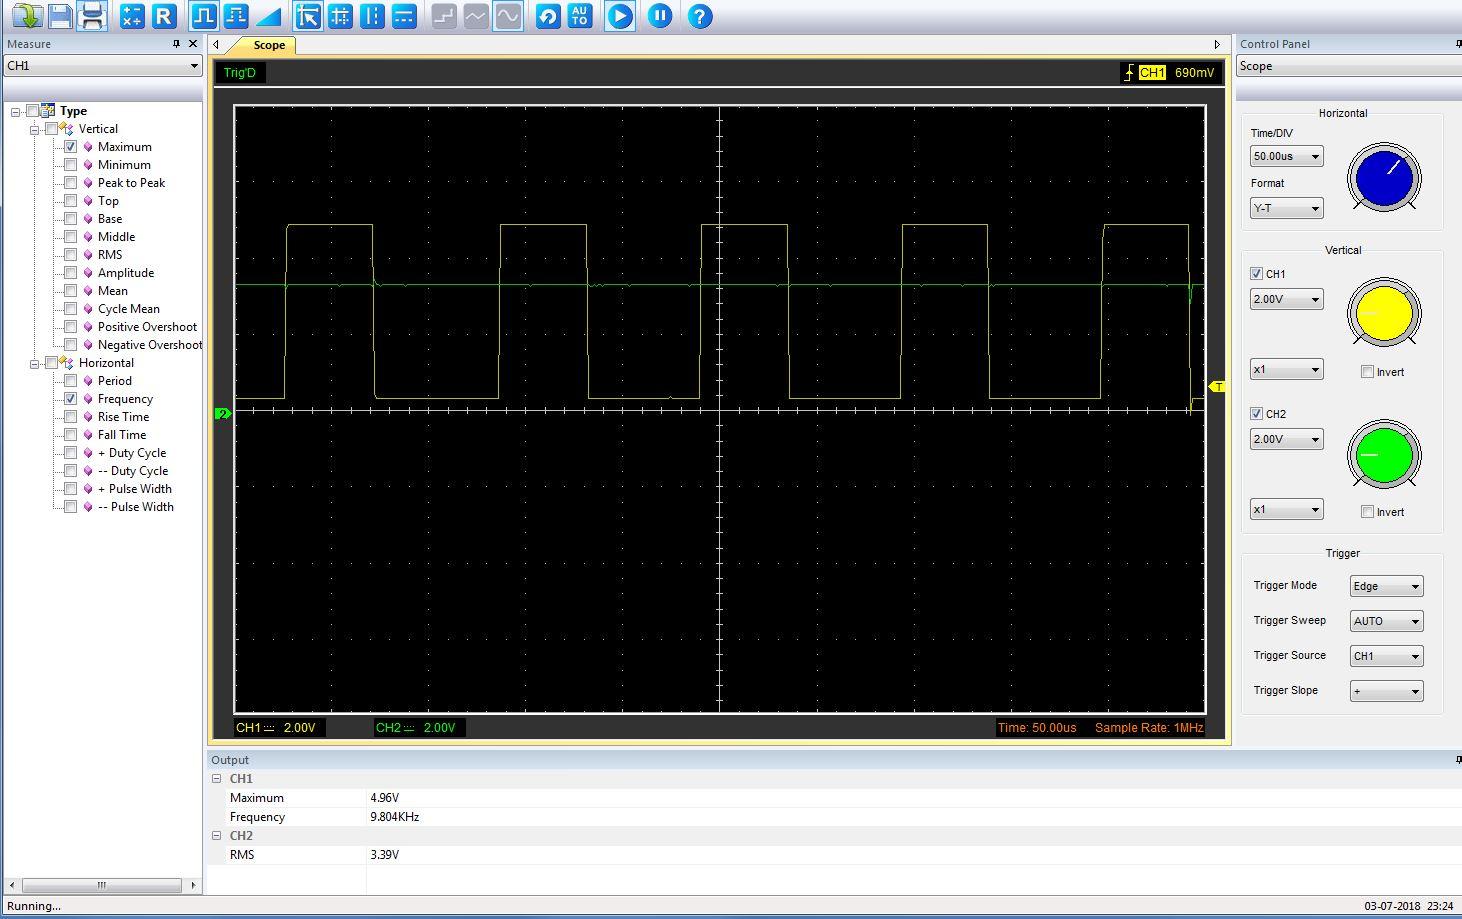Pause acquisition with the pause icon
1462x919 pixels.
660,16
